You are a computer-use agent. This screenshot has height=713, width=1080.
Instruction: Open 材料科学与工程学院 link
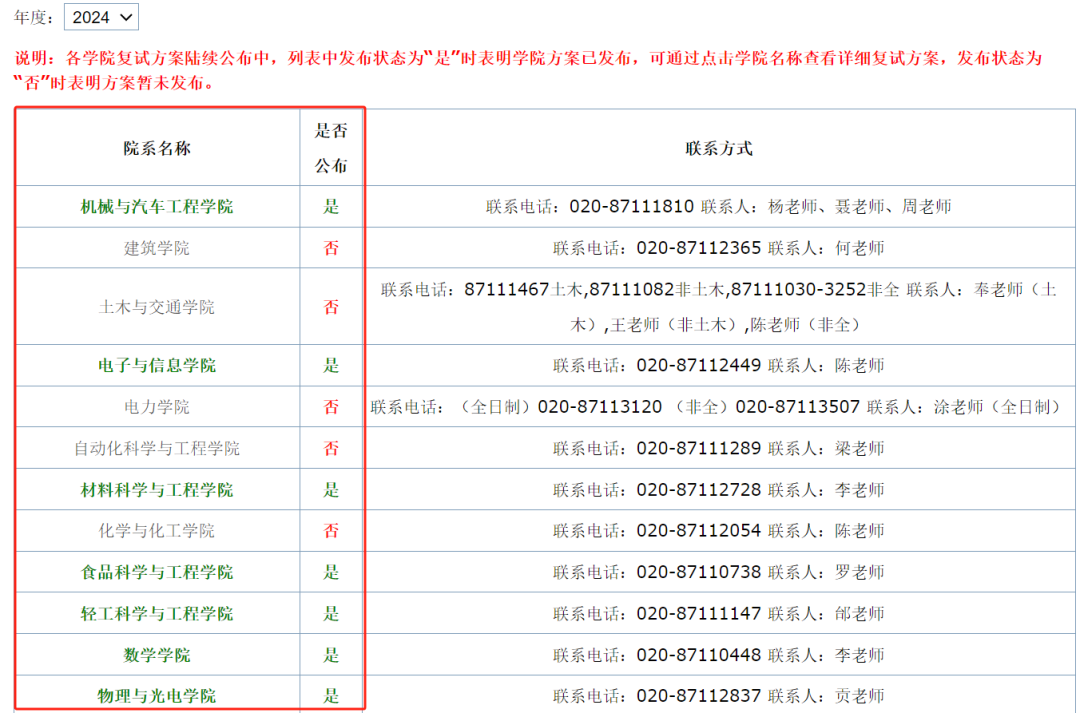point(157,490)
